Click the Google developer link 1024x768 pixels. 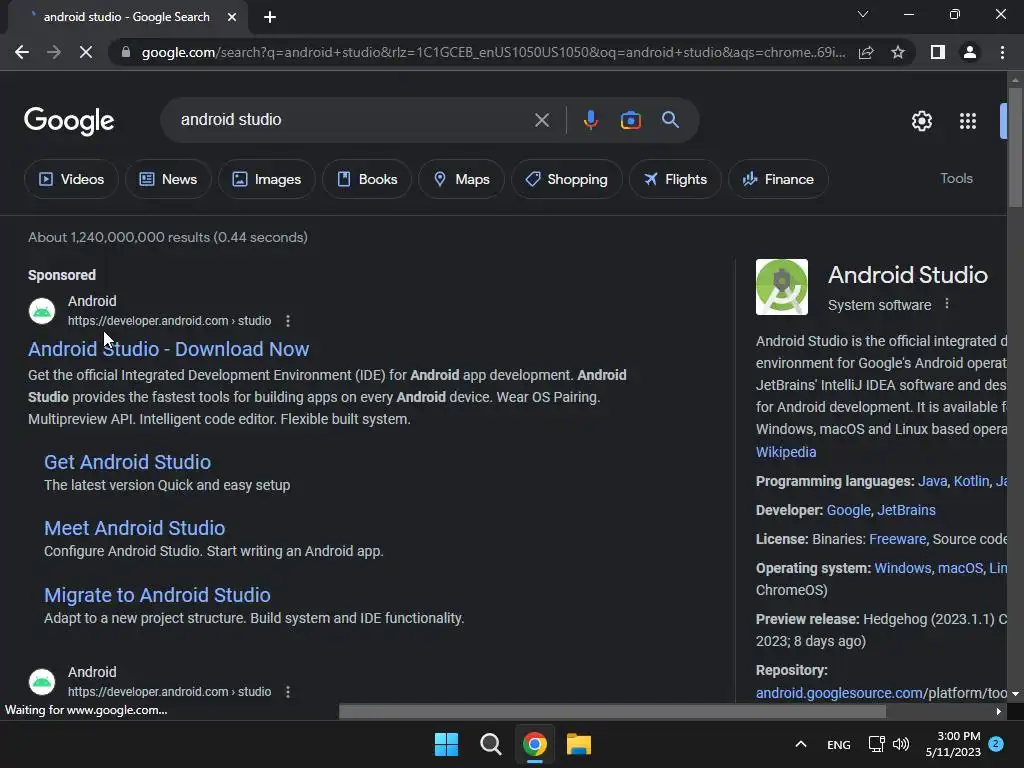pyautogui.click(x=848, y=510)
